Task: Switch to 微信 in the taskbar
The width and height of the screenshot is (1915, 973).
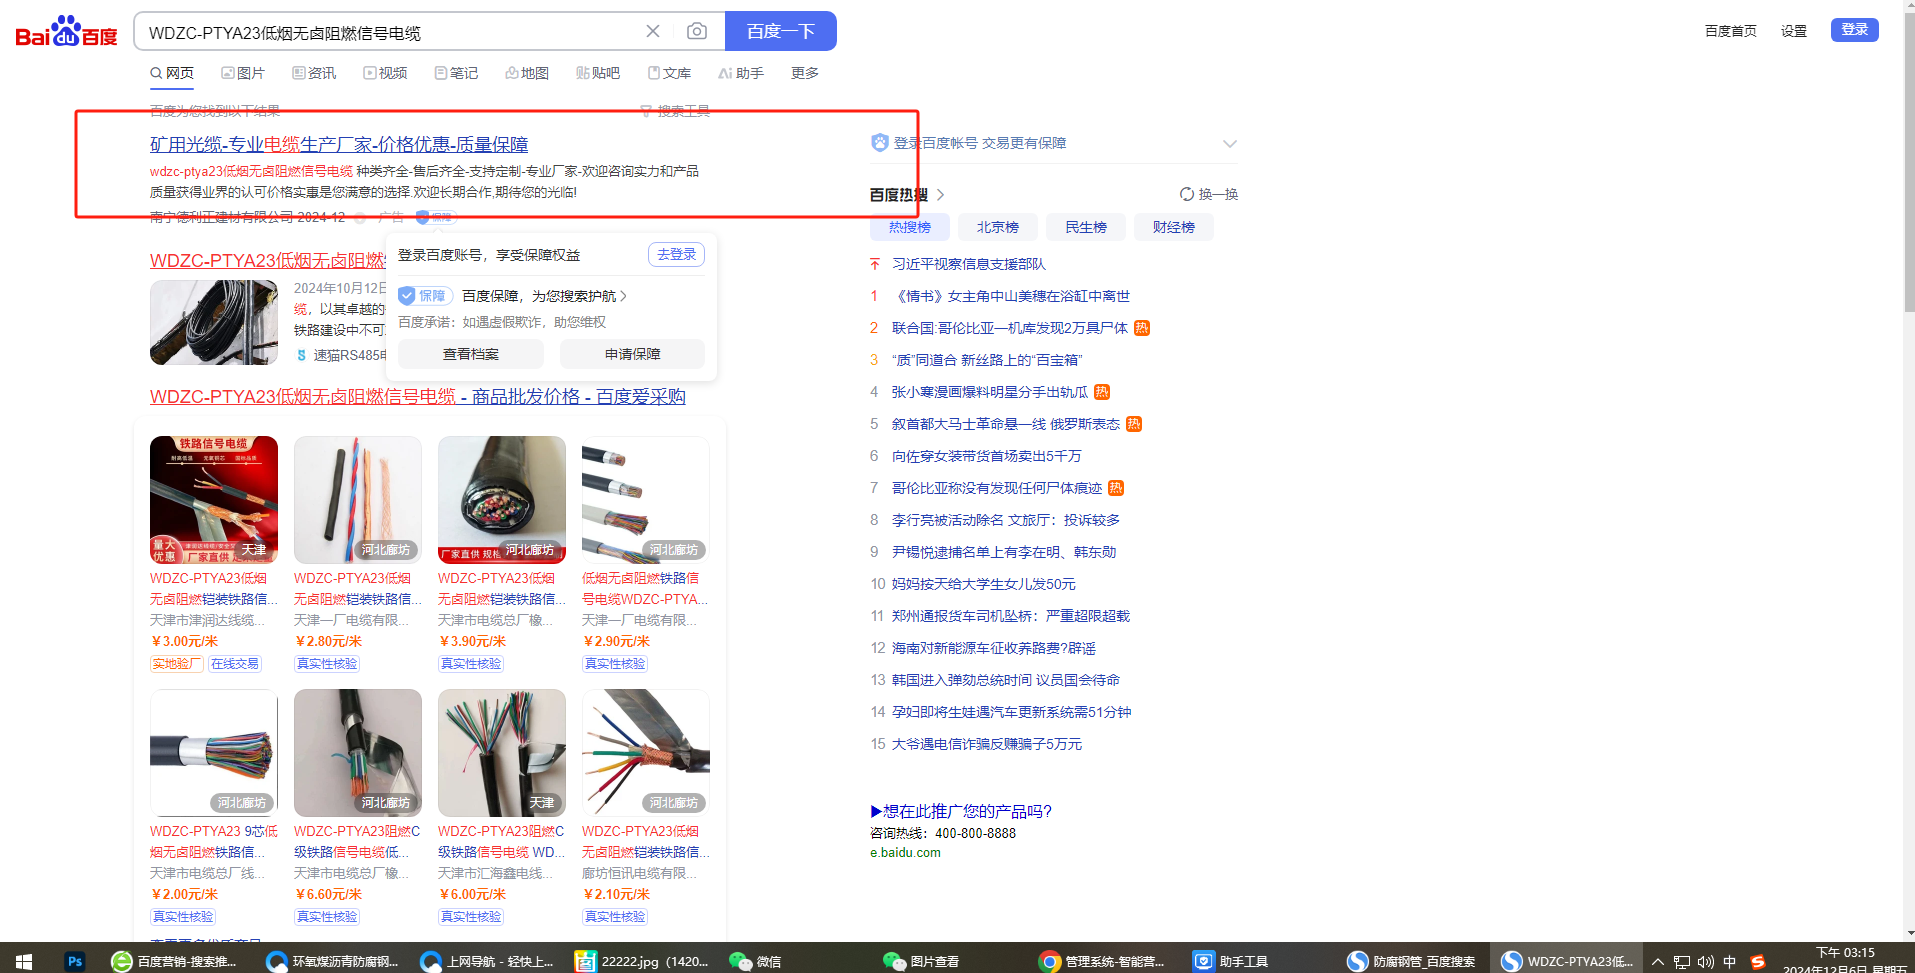Action: [x=755, y=961]
